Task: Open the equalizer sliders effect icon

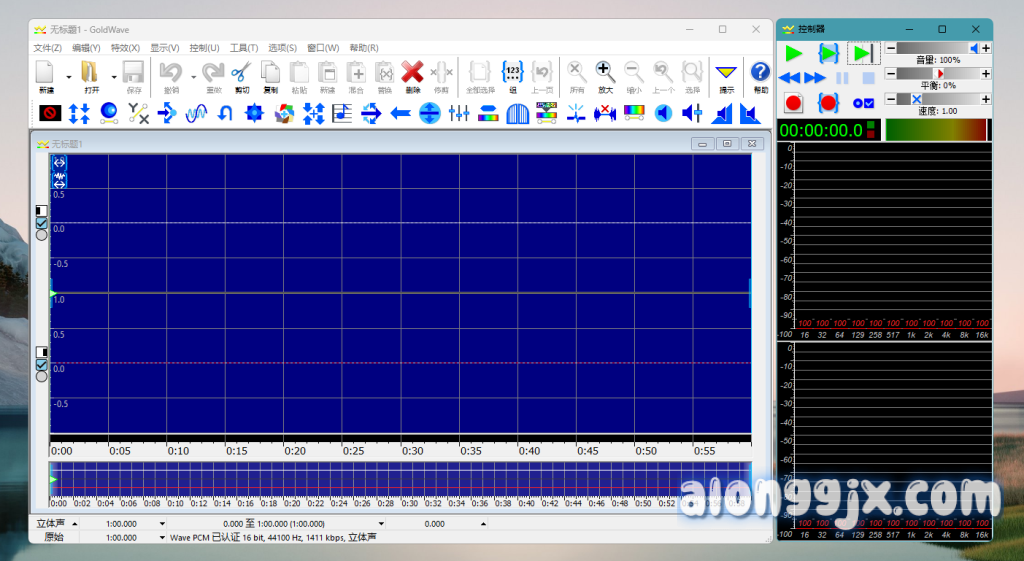Action: (459, 114)
